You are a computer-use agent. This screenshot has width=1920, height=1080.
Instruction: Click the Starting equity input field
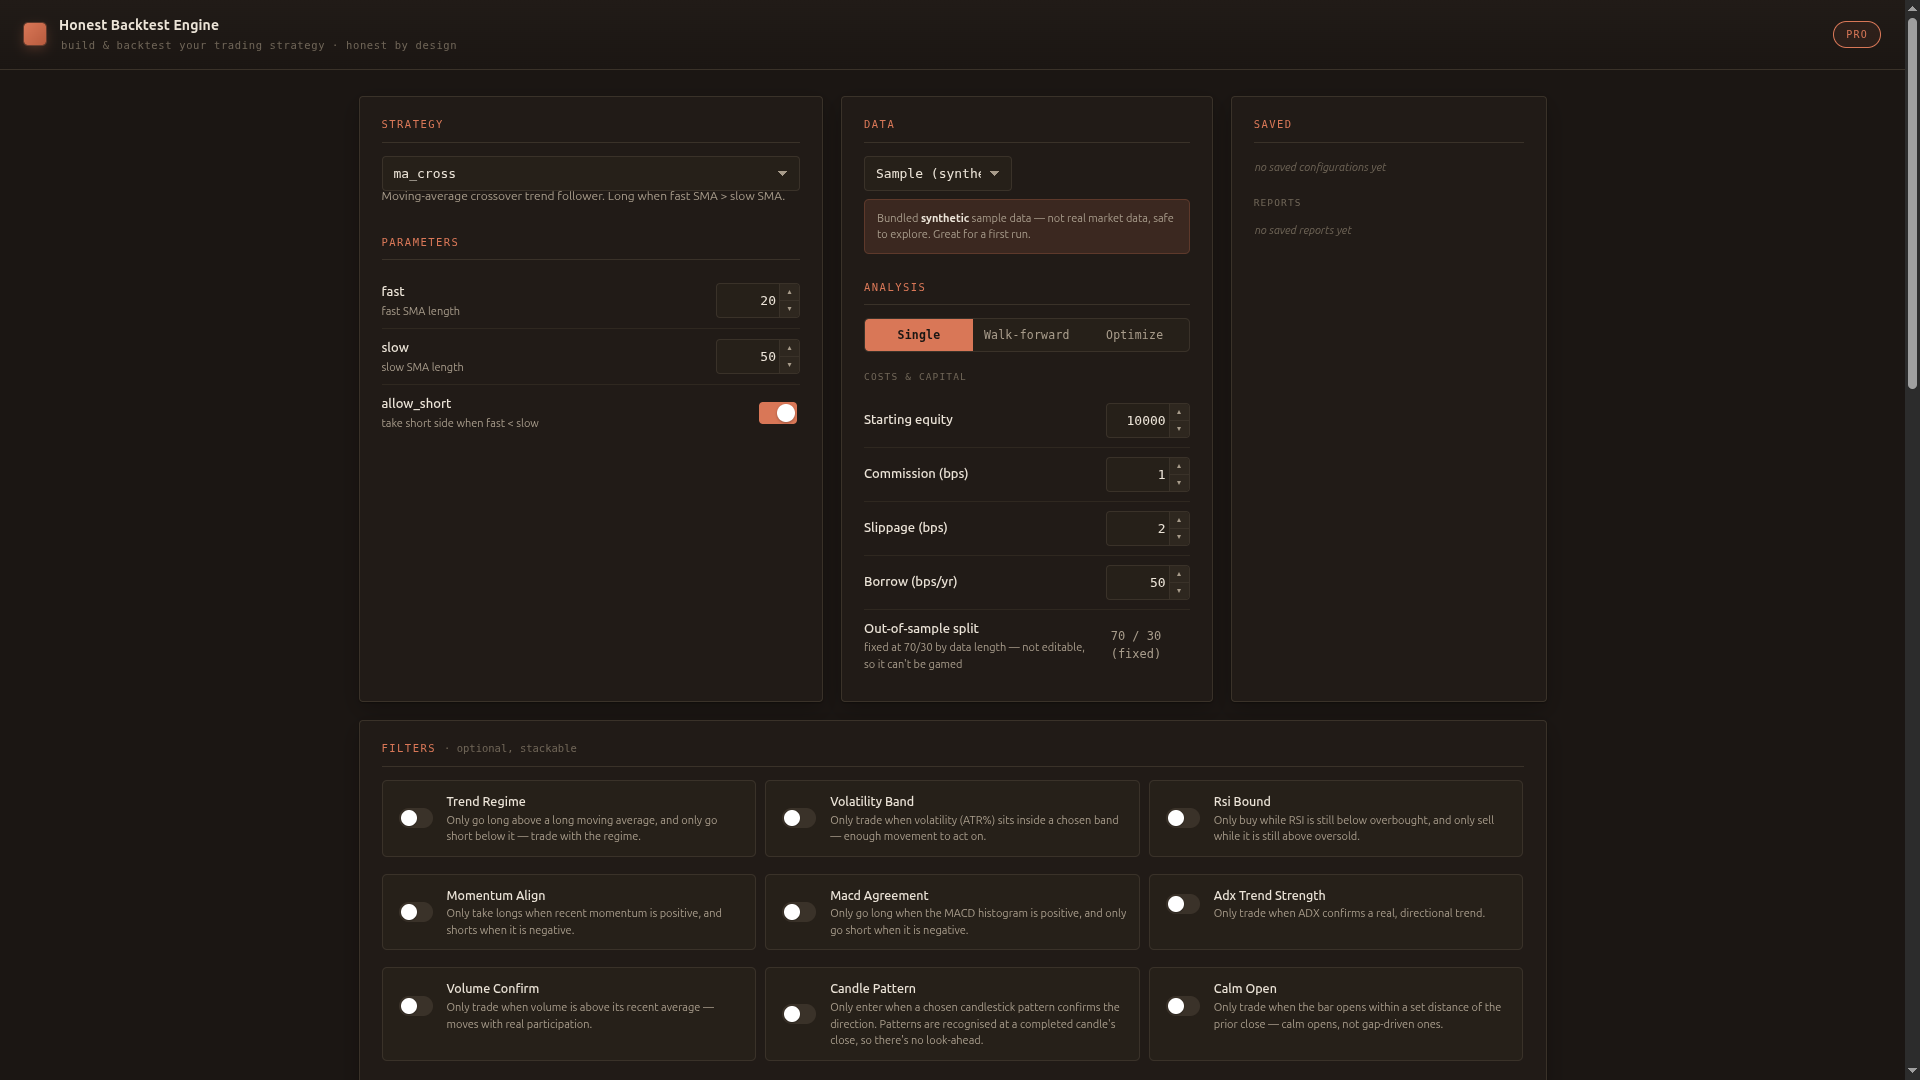click(1138, 420)
